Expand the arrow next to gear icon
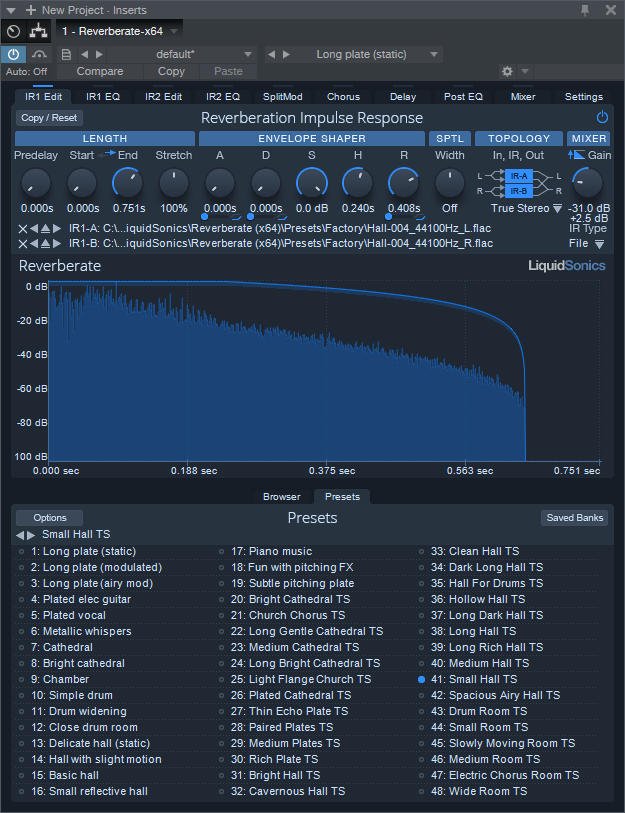 524,71
